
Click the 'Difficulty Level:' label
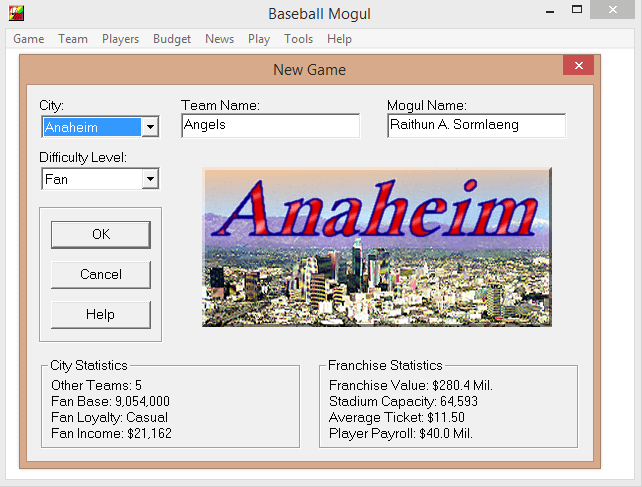(x=83, y=157)
